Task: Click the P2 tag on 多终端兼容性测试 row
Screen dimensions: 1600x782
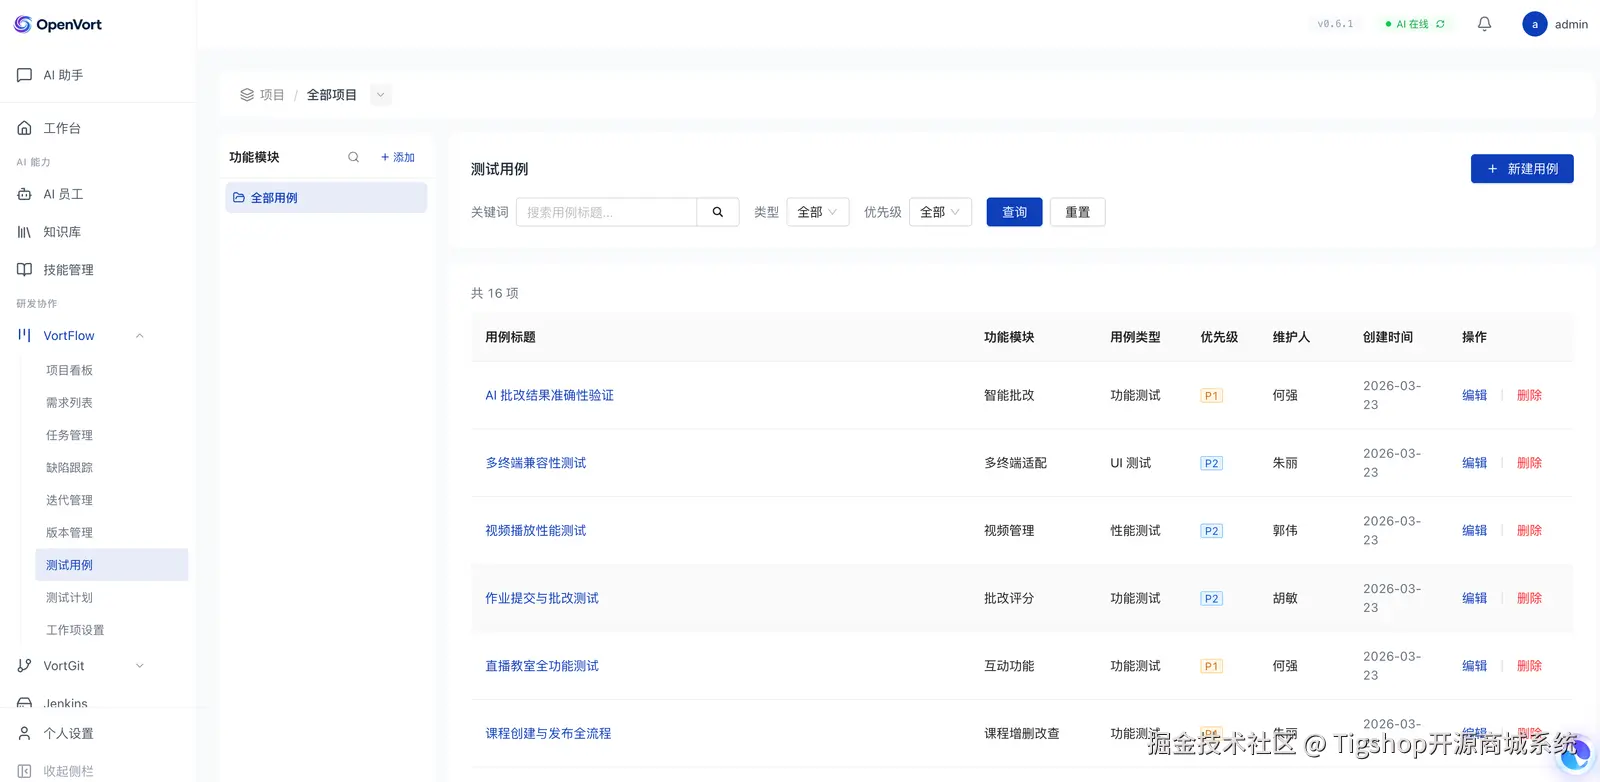Action: click(x=1211, y=464)
